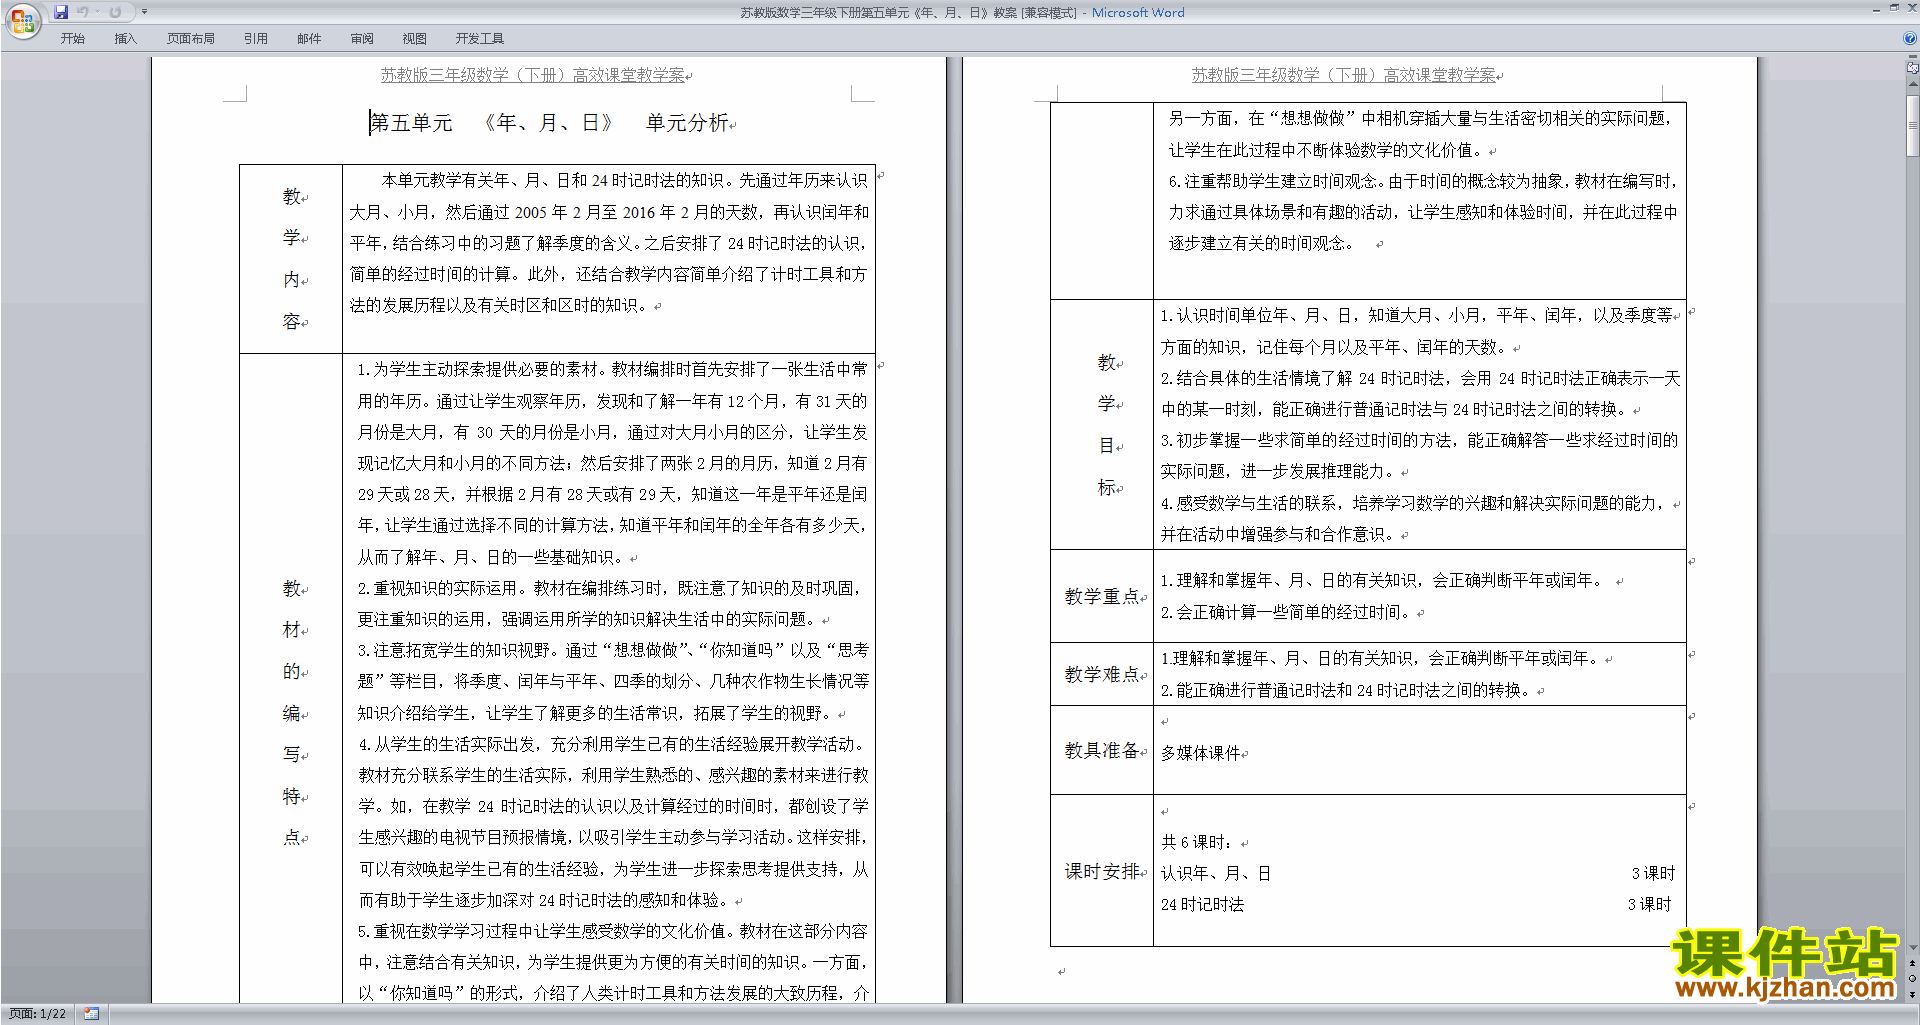Switch to the 页面布局 tab
The height and width of the screenshot is (1025, 1920).
coord(190,38)
